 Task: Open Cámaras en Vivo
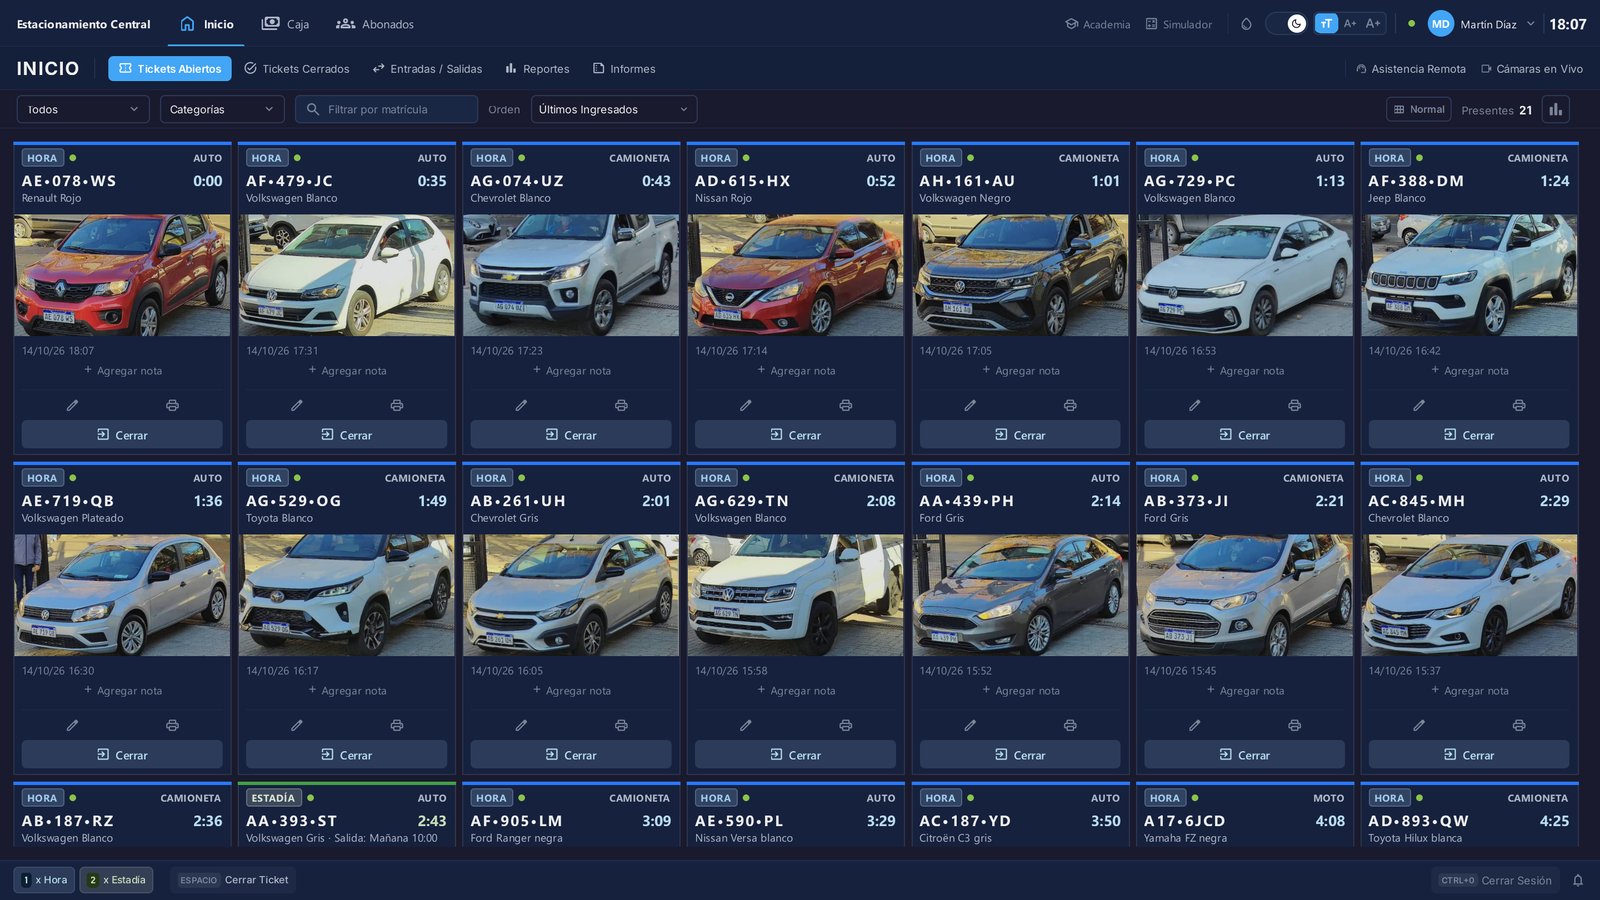1532,69
